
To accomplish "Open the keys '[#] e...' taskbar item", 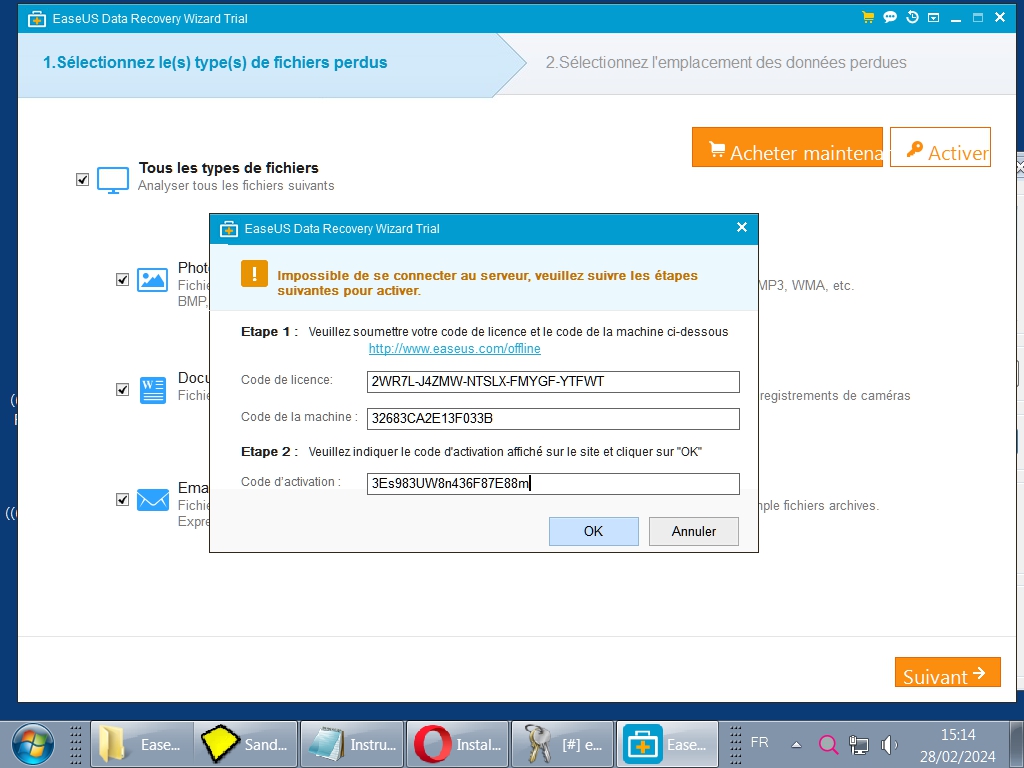I will pos(563,744).
